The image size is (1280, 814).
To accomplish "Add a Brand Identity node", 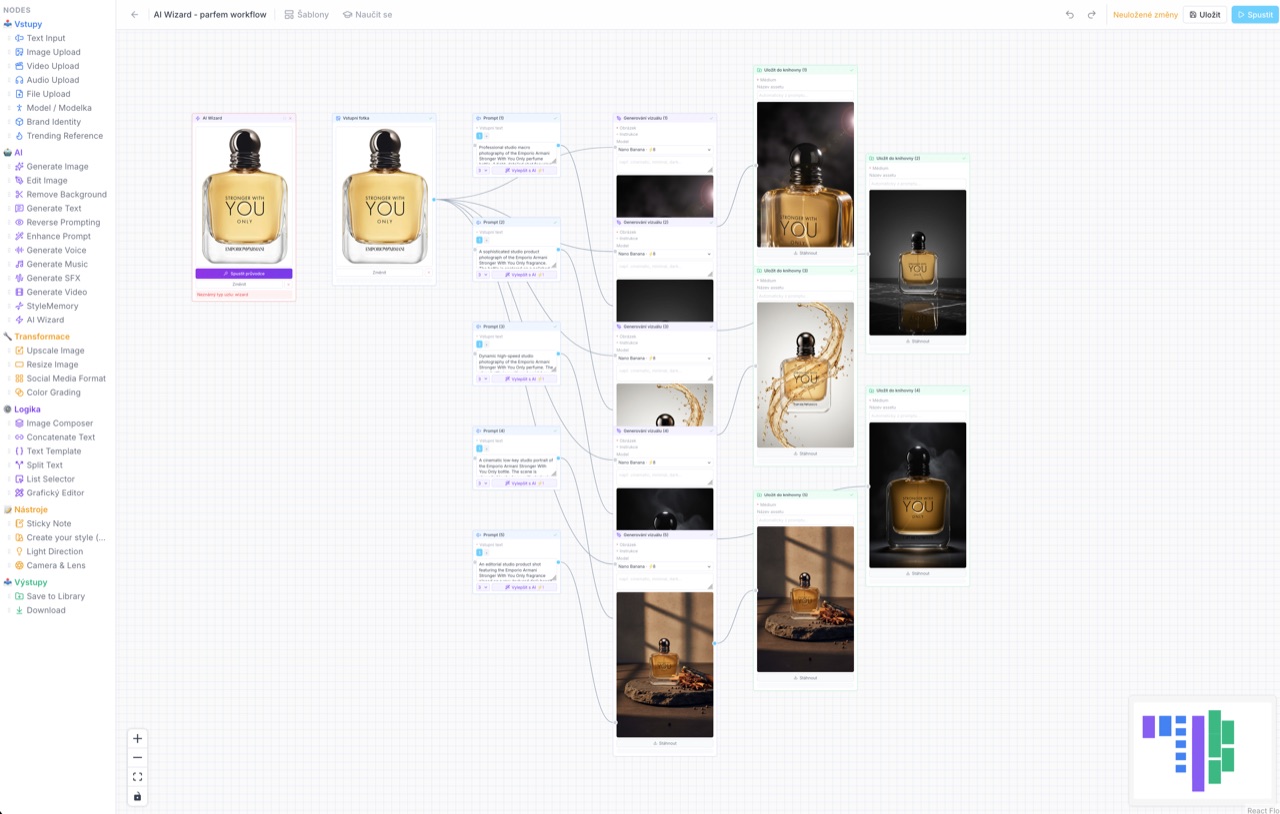I will [53, 122].
